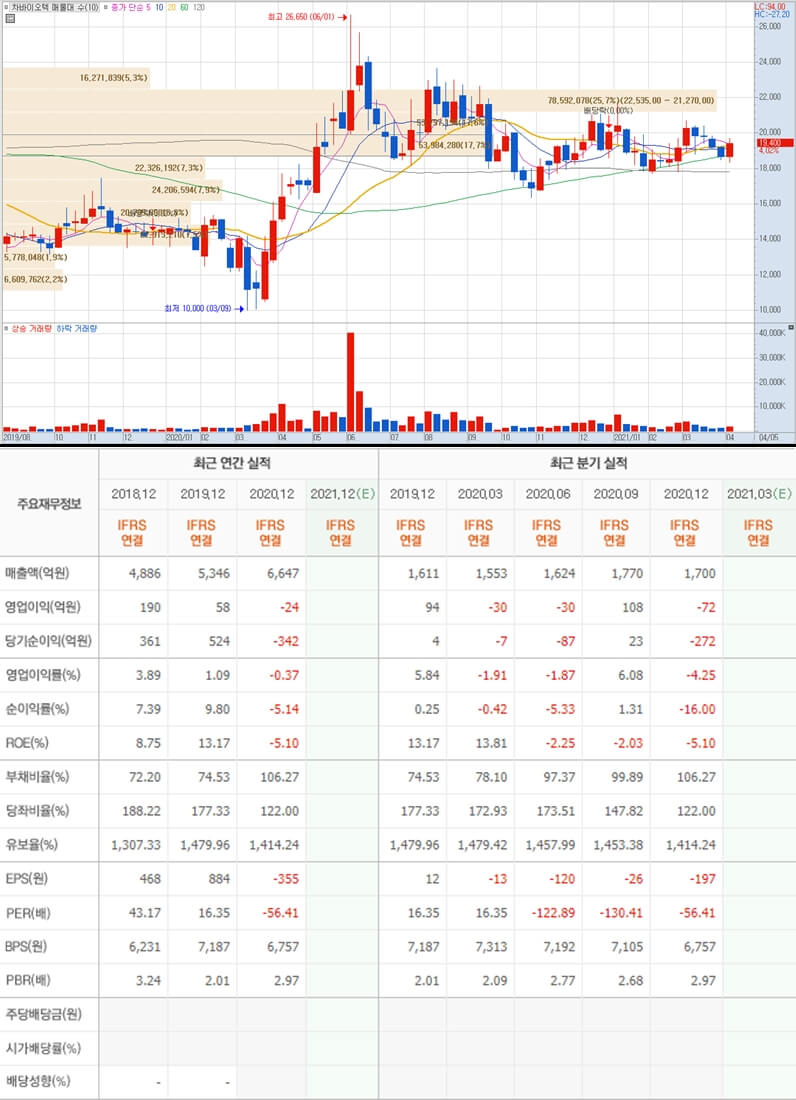Click the quarterly '2021.03(E)' column header
The image size is (796, 1100).
click(760, 494)
